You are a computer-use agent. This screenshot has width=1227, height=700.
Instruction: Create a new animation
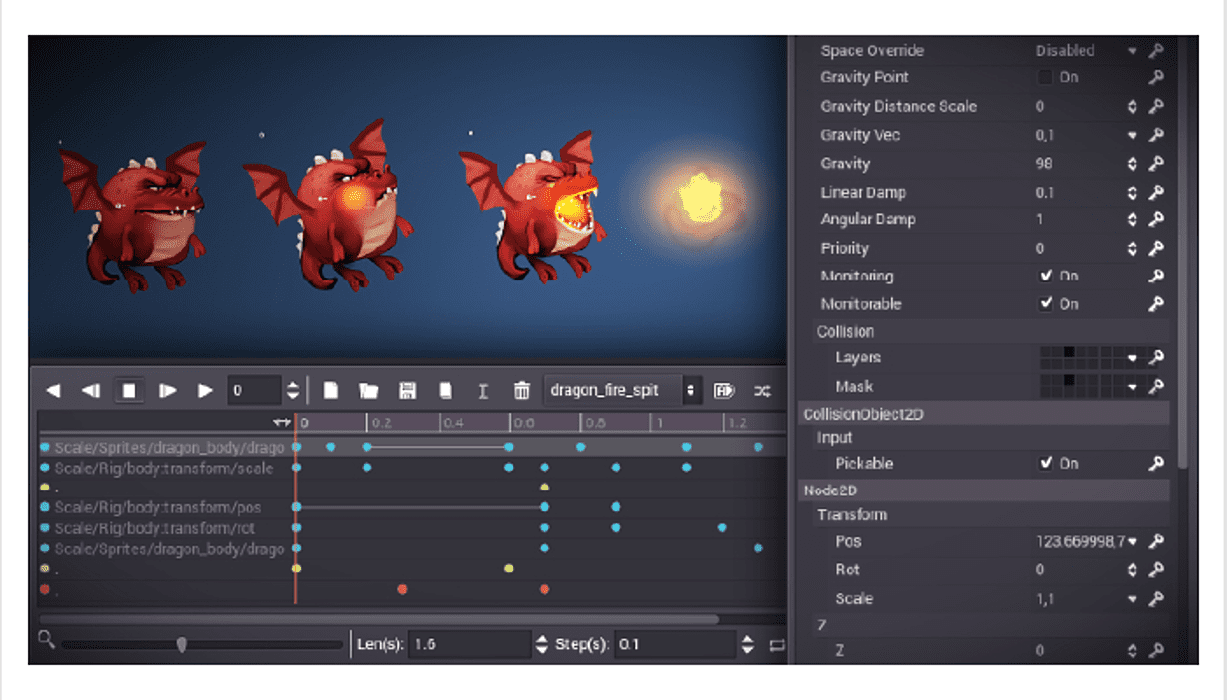point(330,390)
